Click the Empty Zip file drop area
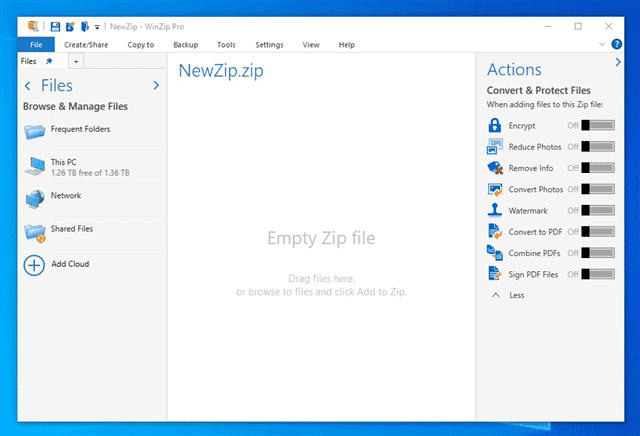This screenshot has width=640, height=436. [x=321, y=238]
